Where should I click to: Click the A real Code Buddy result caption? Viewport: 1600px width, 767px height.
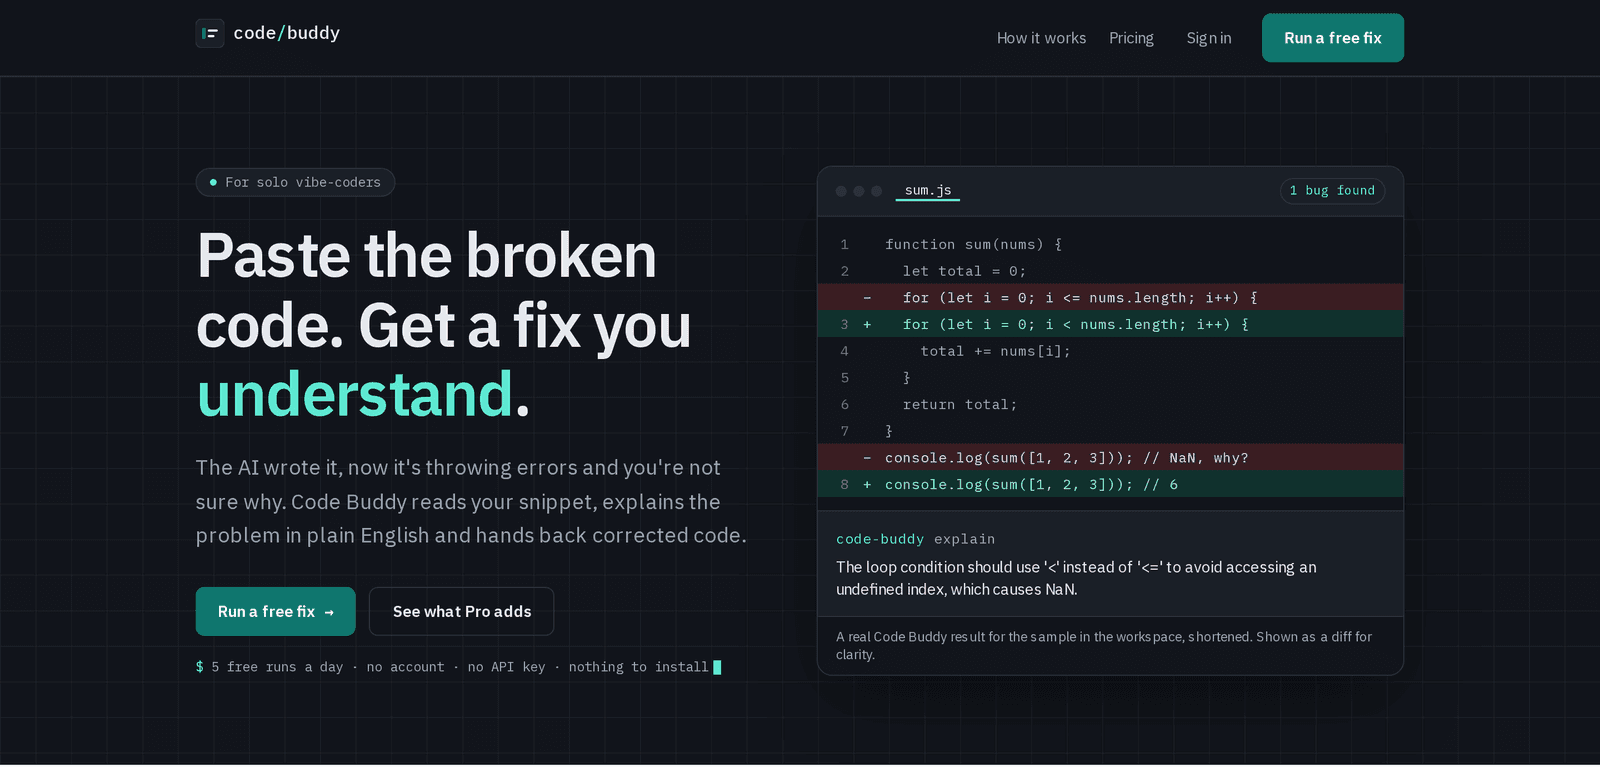1104,645
